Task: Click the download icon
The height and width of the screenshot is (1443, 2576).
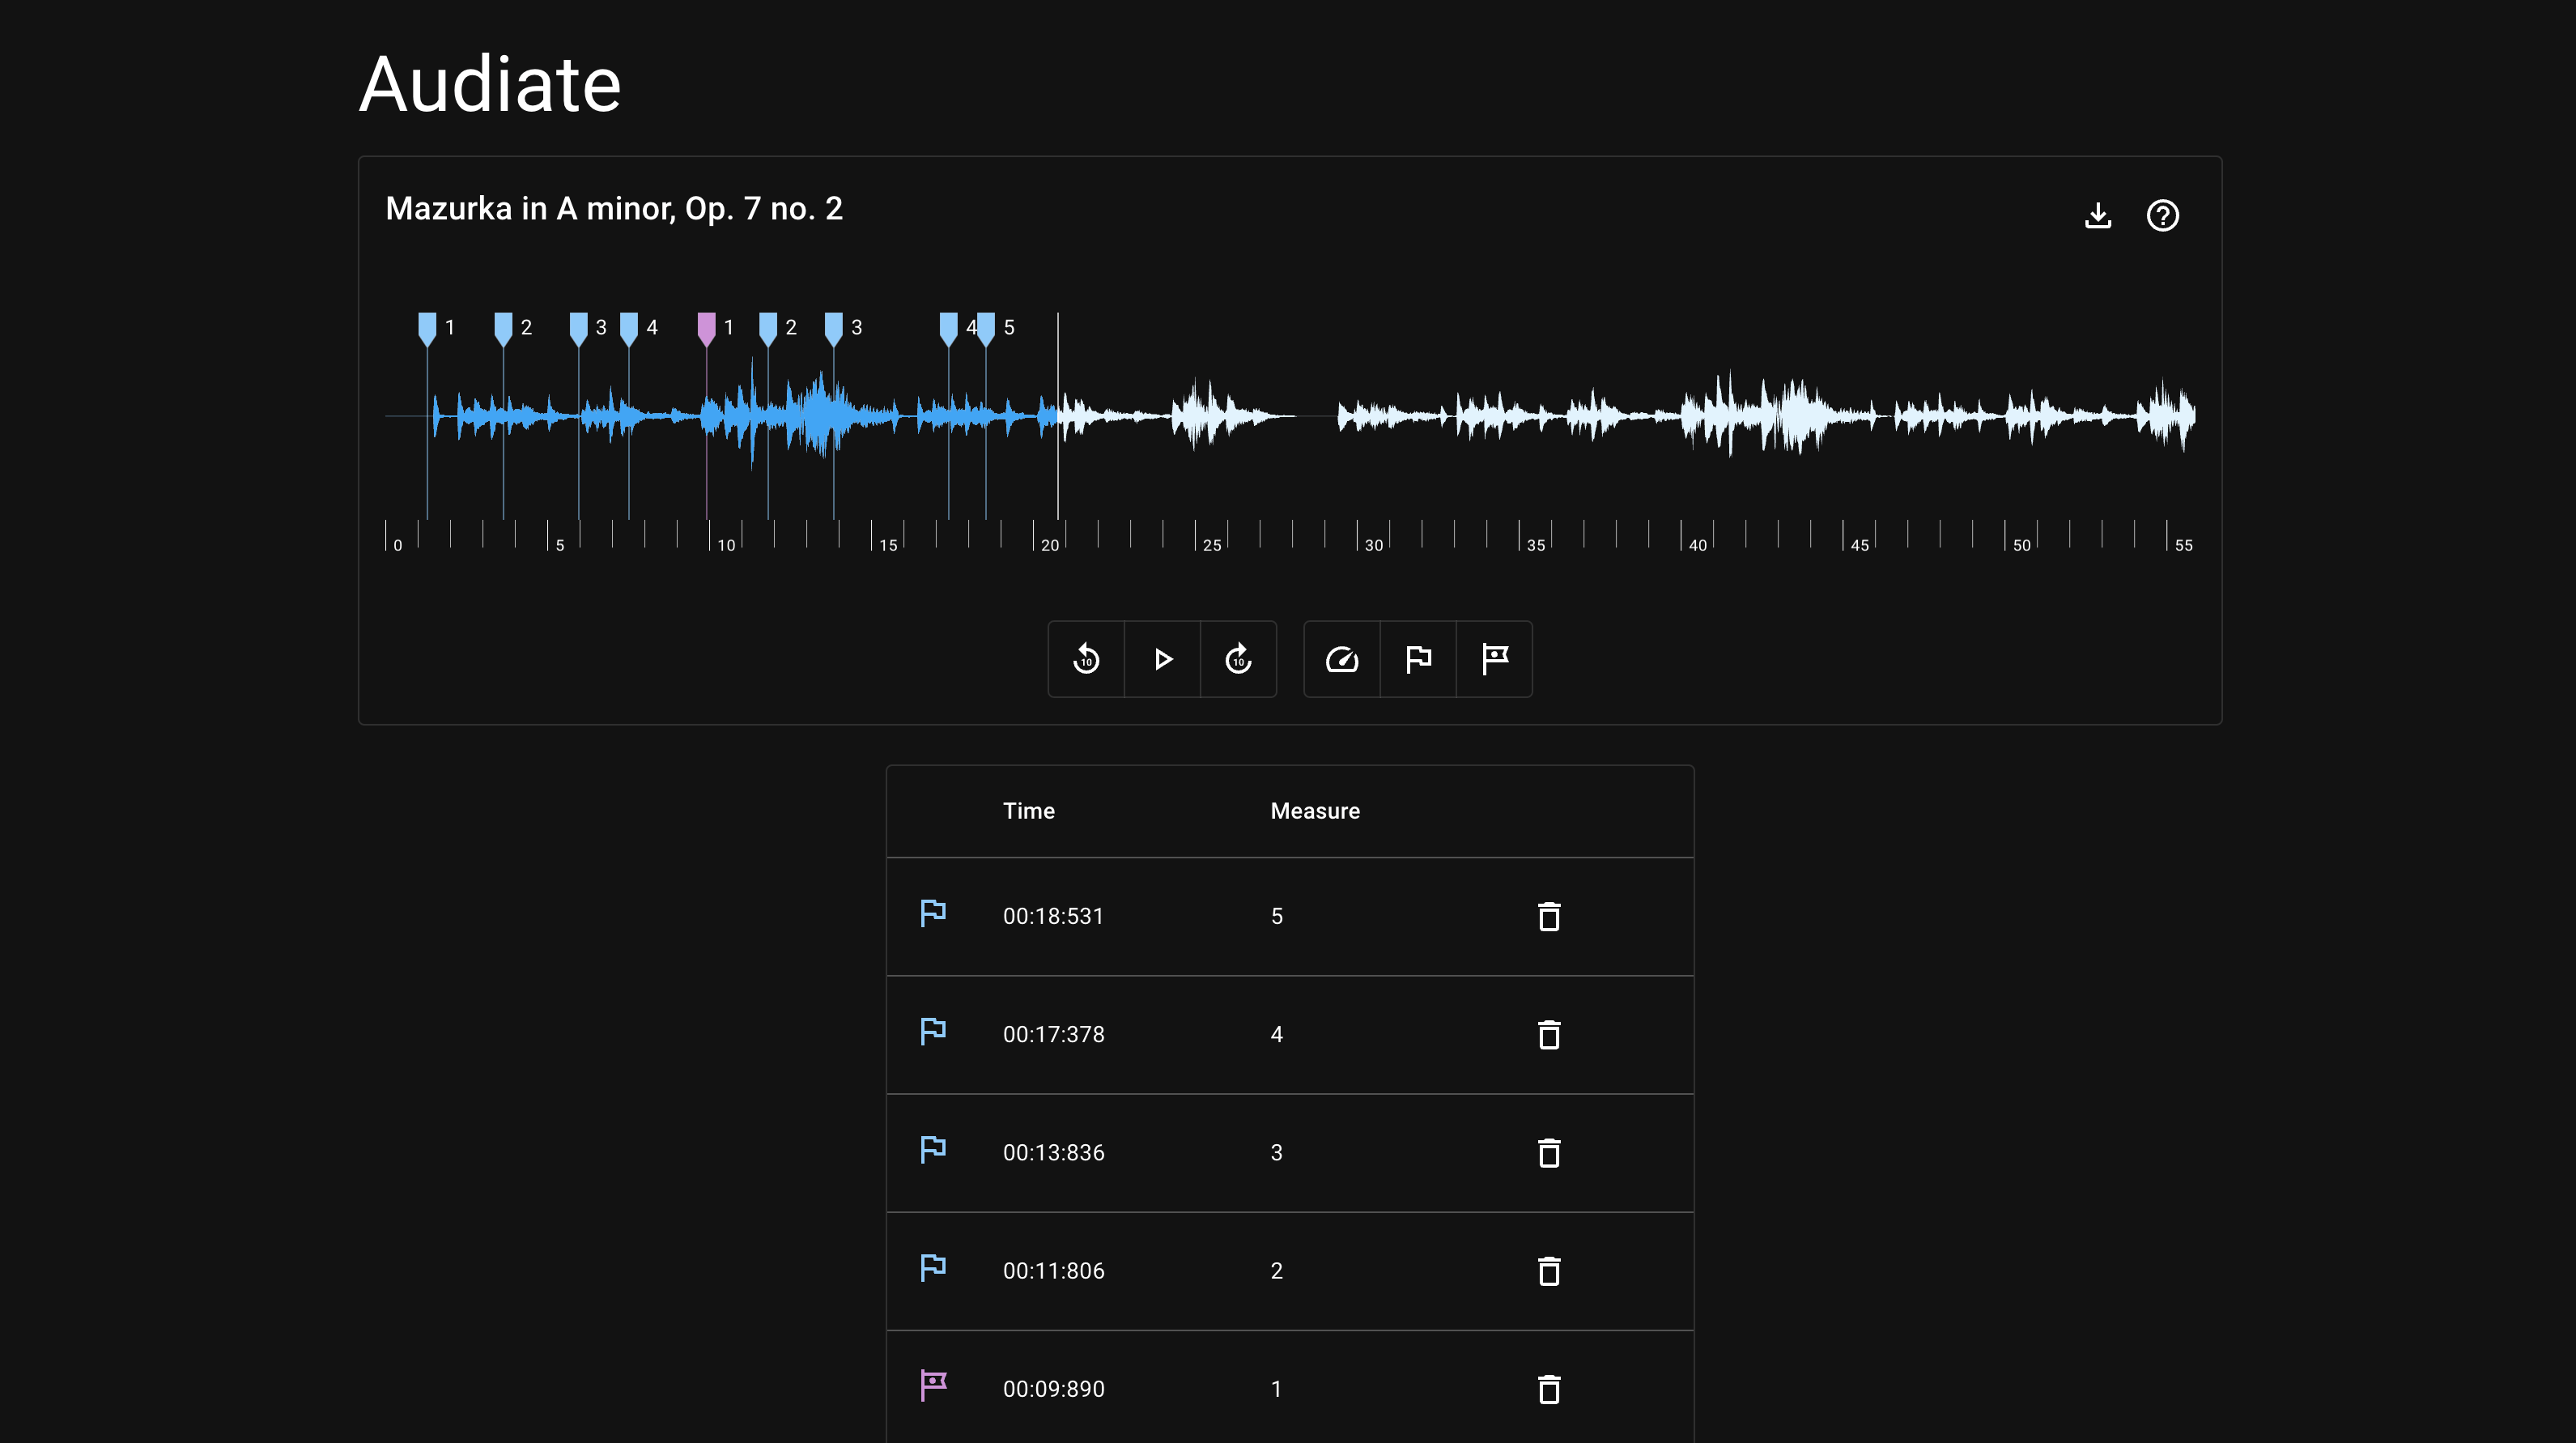Action: tap(2098, 215)
